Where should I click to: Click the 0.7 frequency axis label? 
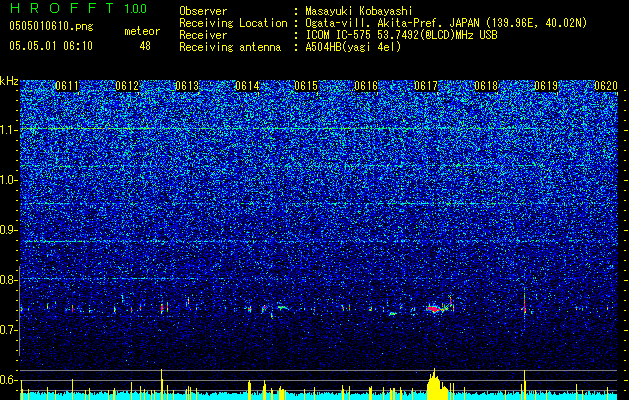pos(9,330)
